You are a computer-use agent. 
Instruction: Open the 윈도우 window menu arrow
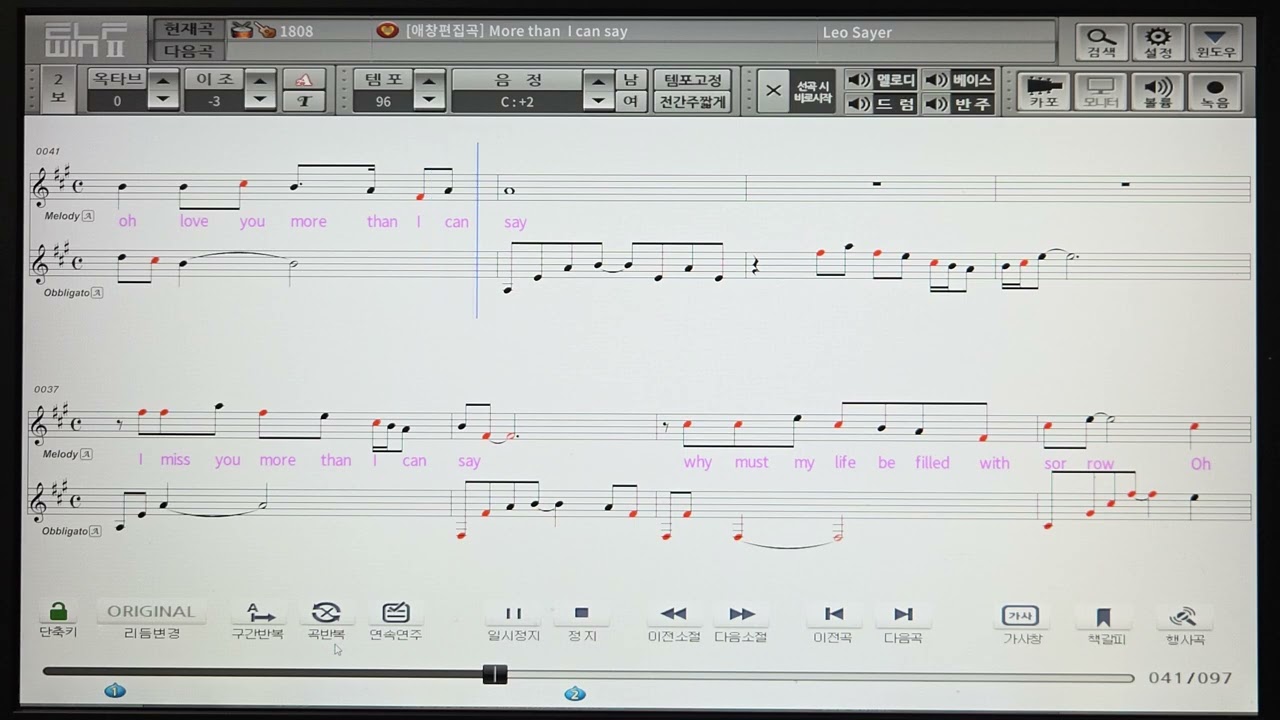pyautogui.click(x=1216, y=42)
